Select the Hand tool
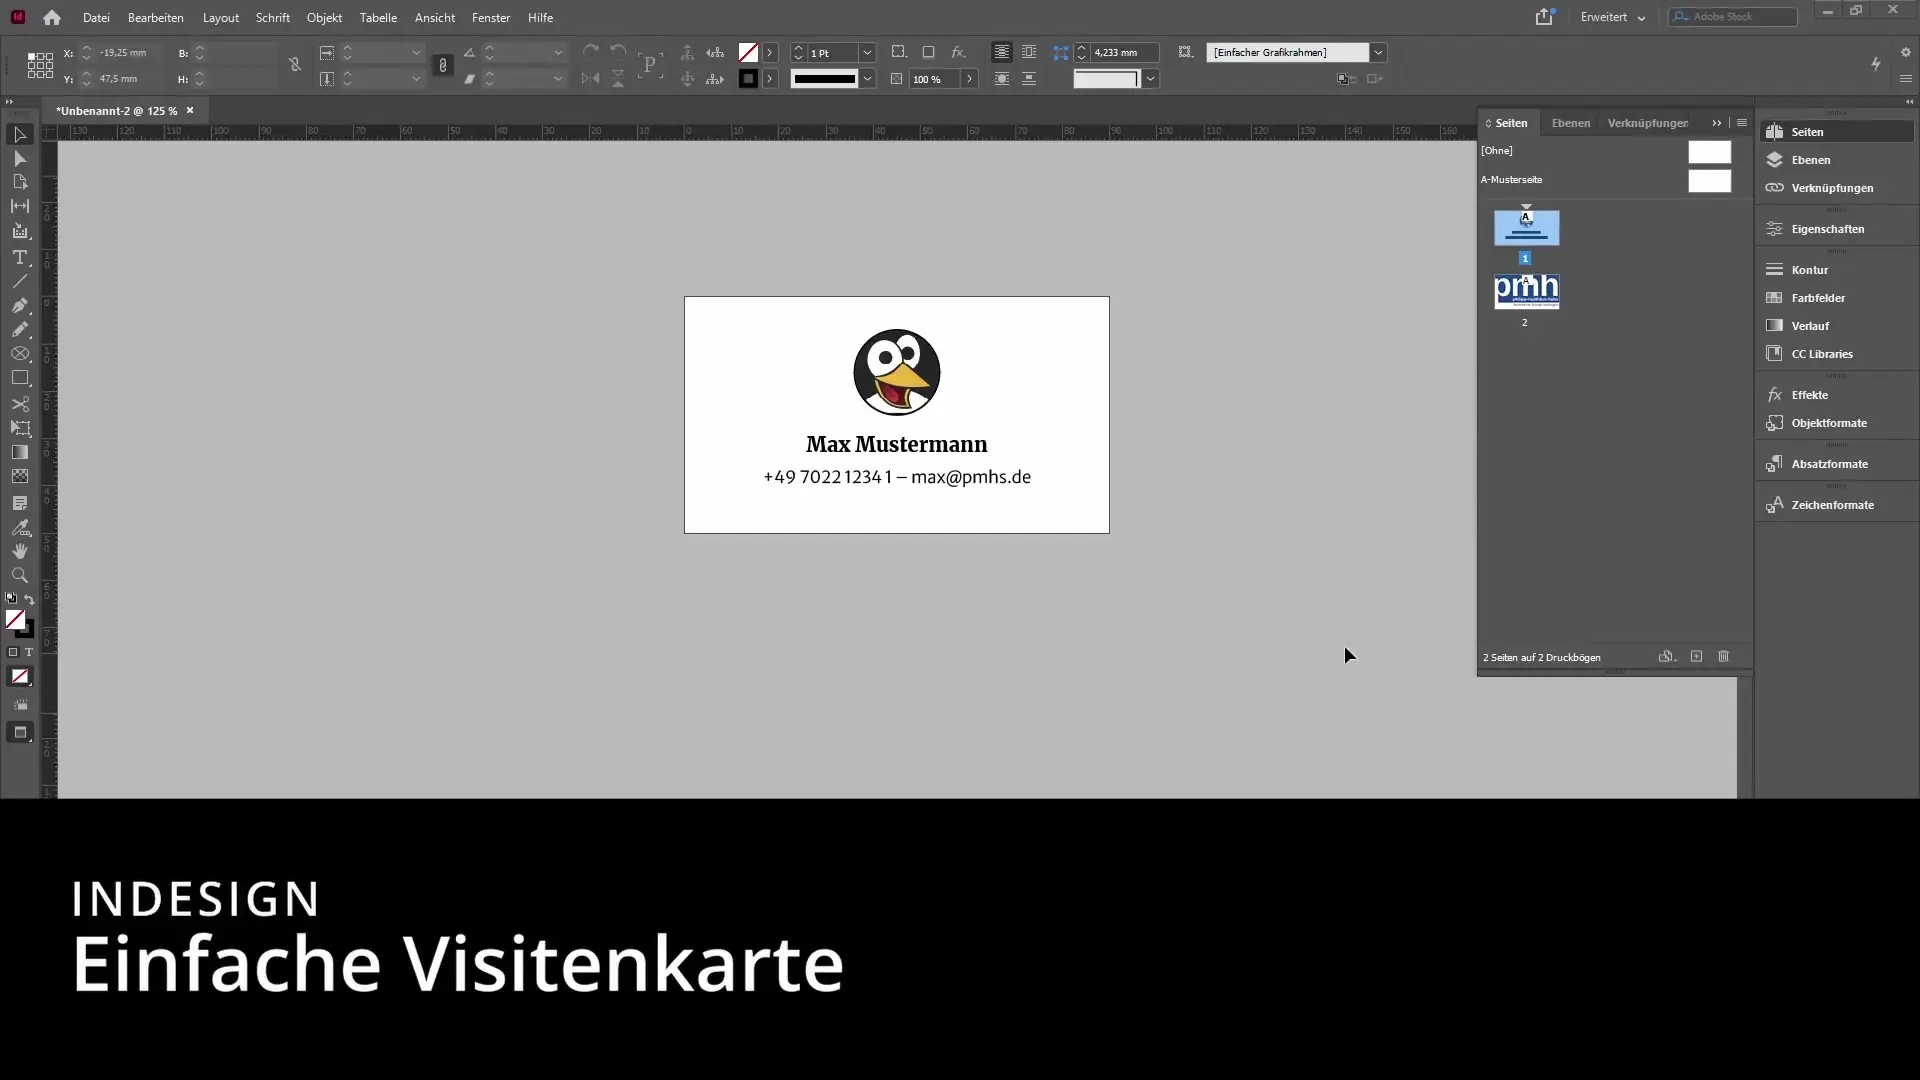This screenshot has height=1080, width=1920. [19, 551]
